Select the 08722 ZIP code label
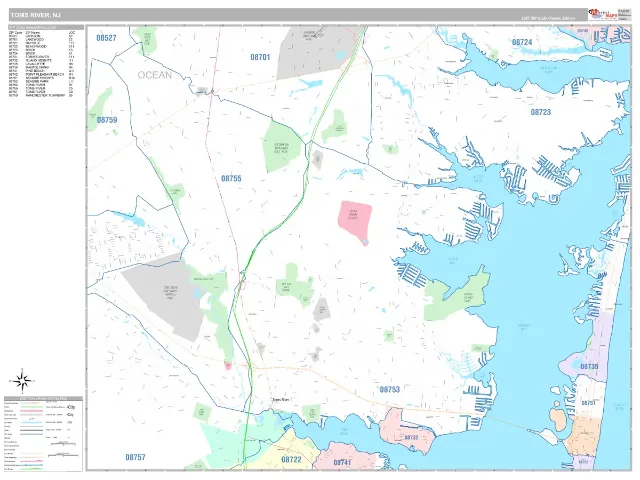 point(291,460)
